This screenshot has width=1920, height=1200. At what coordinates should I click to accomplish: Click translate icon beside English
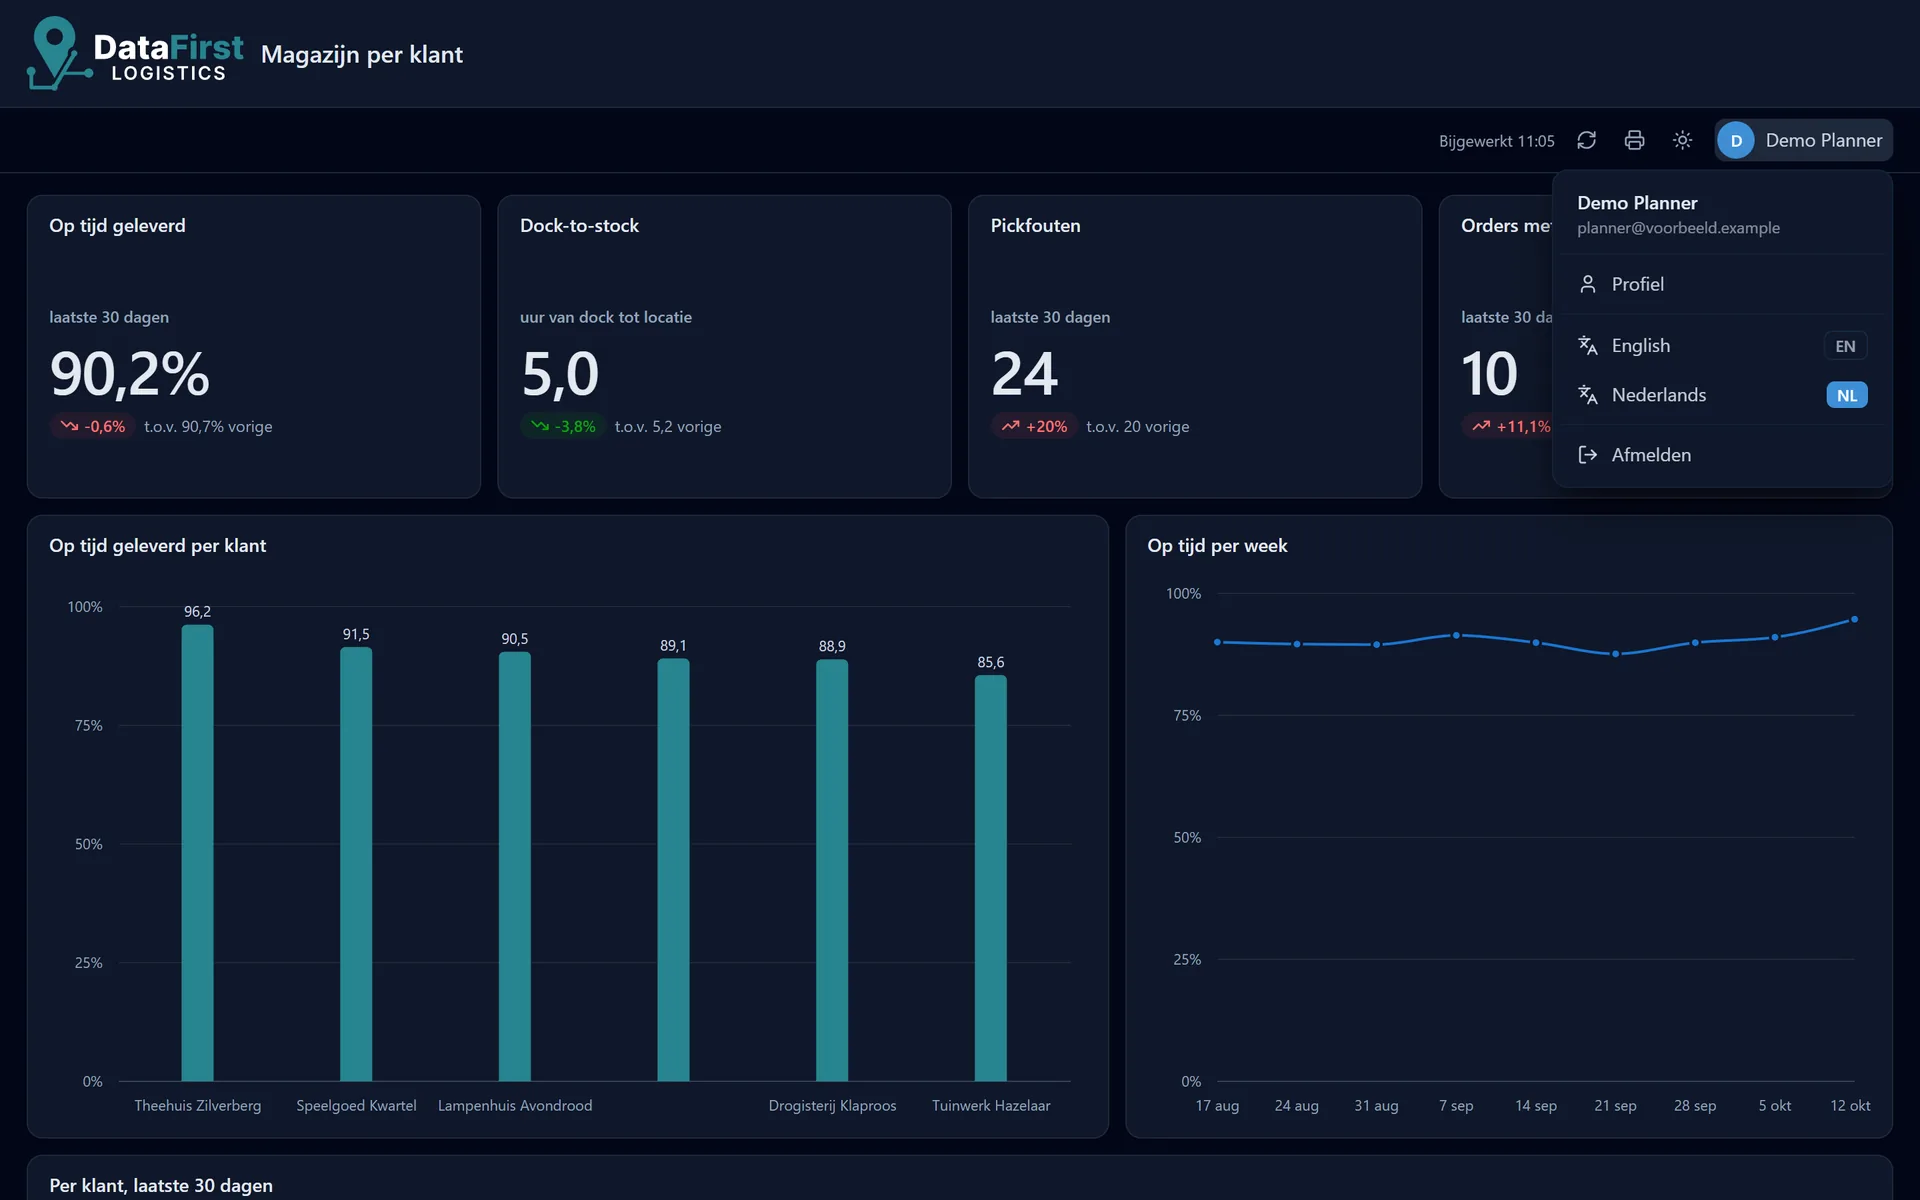[1587, 345]
